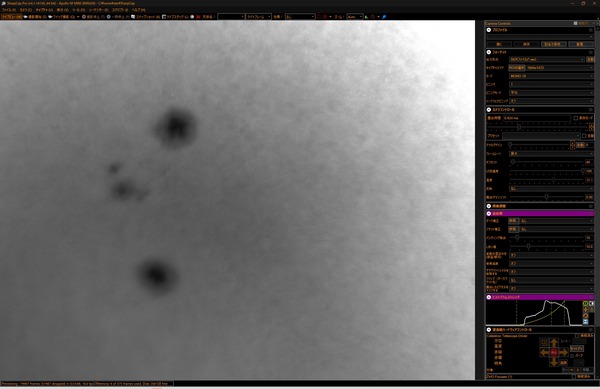Open the Capture menu
600x389 pixels.
click(44, 10)
